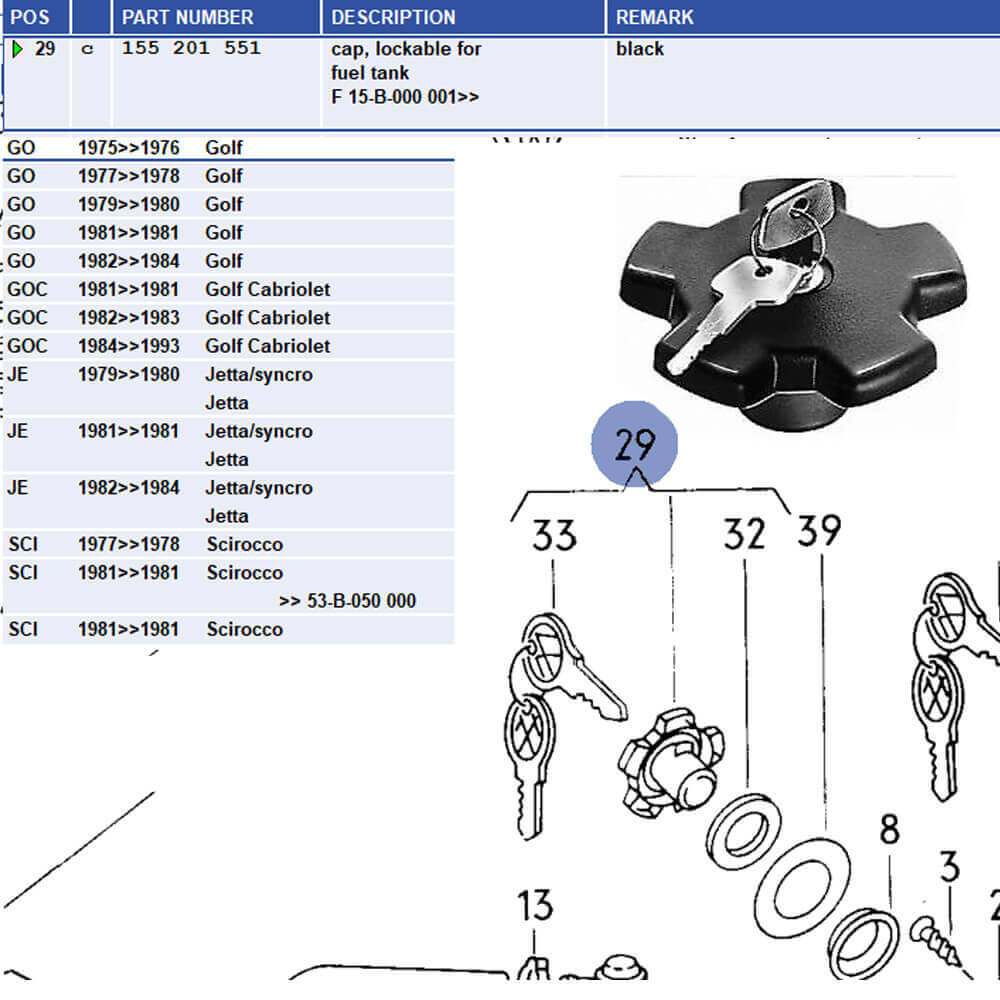The width and height of the screenshot is (1000, 1000).
Task: Select part number 155 201 551
Action: [192, 47]
